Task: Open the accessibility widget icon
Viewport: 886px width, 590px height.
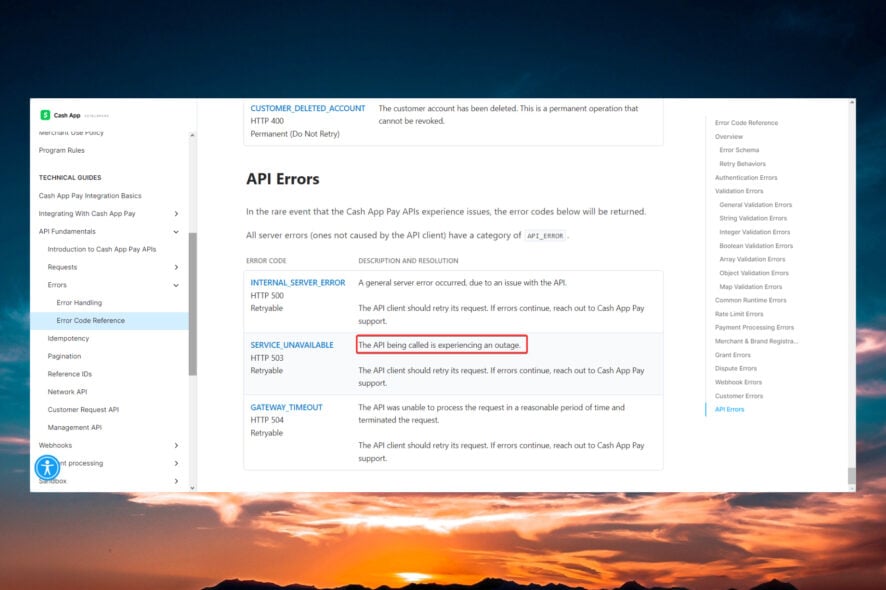Action: 47,467
